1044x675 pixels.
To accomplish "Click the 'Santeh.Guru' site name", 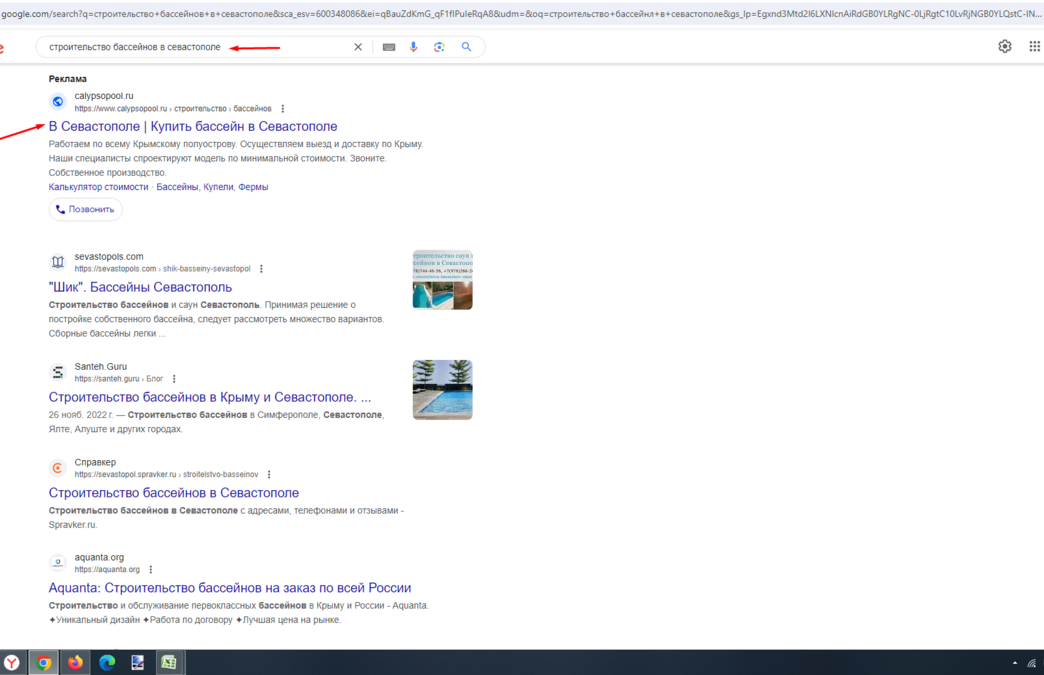I will tap(101, 366).
